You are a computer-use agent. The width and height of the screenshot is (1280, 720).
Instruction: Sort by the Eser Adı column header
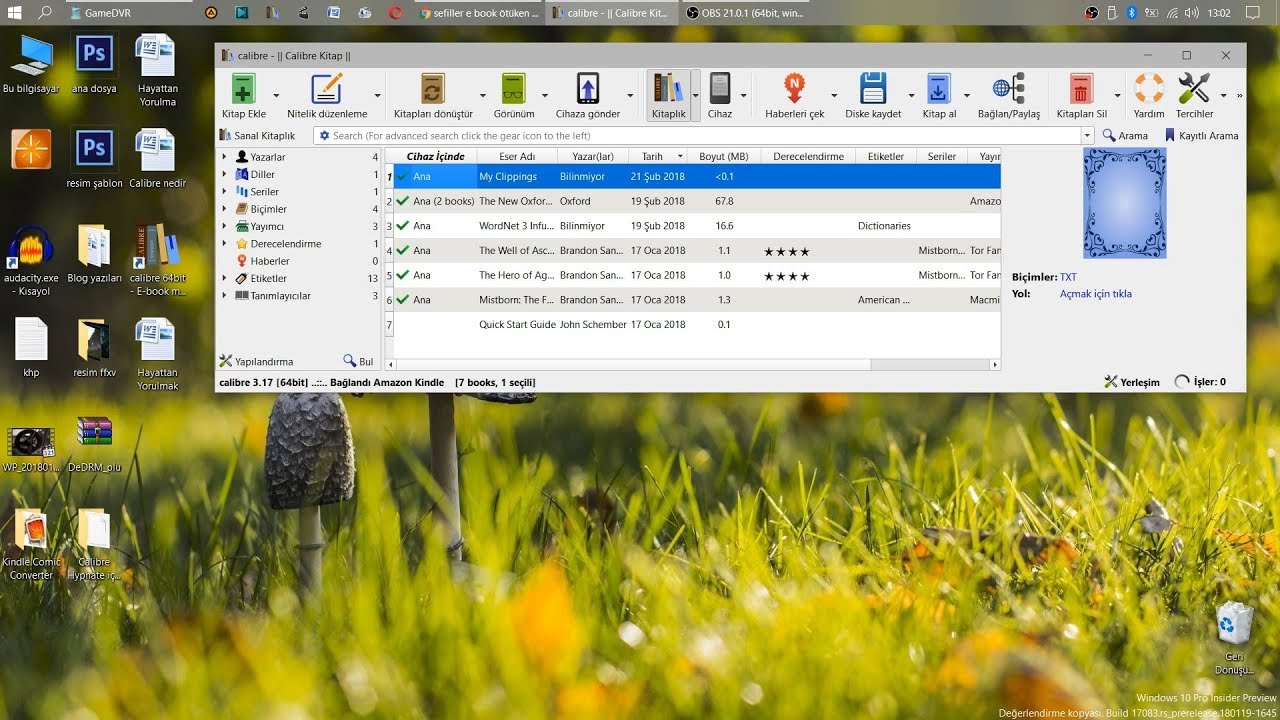point(517,156)
